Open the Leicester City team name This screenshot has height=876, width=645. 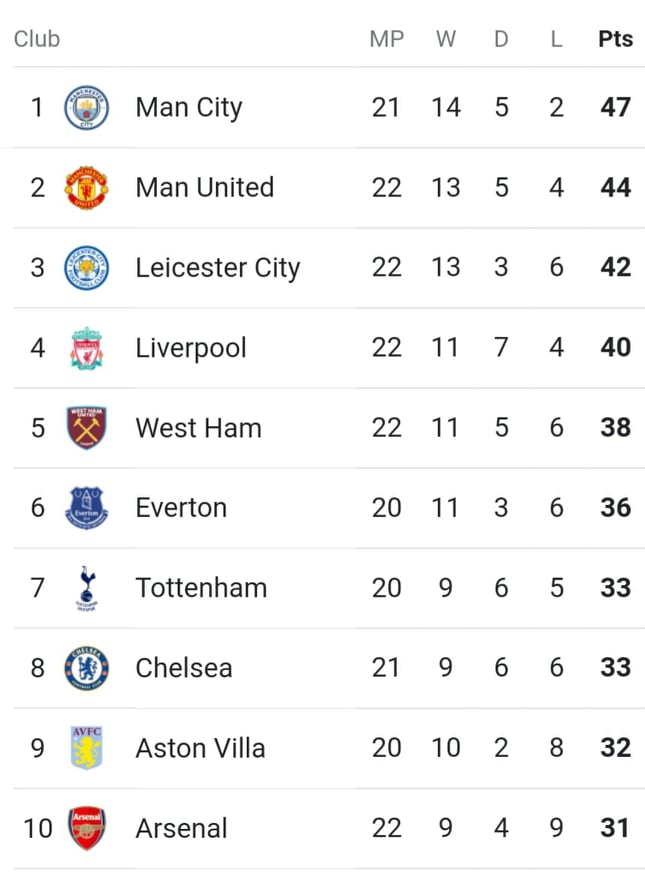pos(218,268)
